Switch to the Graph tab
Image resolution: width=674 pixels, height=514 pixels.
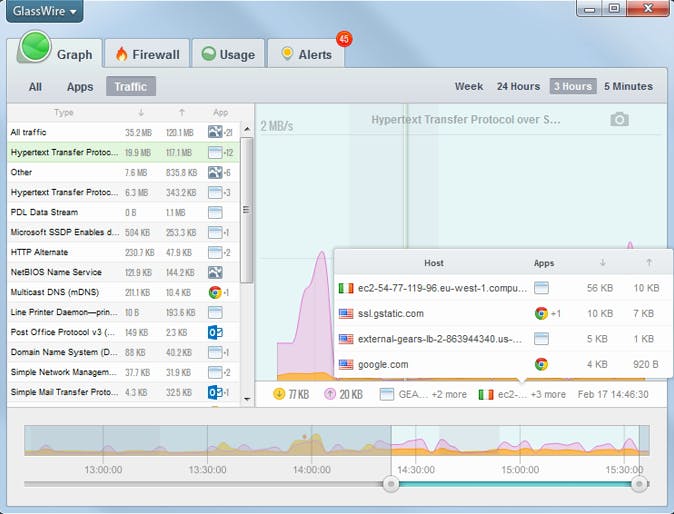[x=56, y=52]
